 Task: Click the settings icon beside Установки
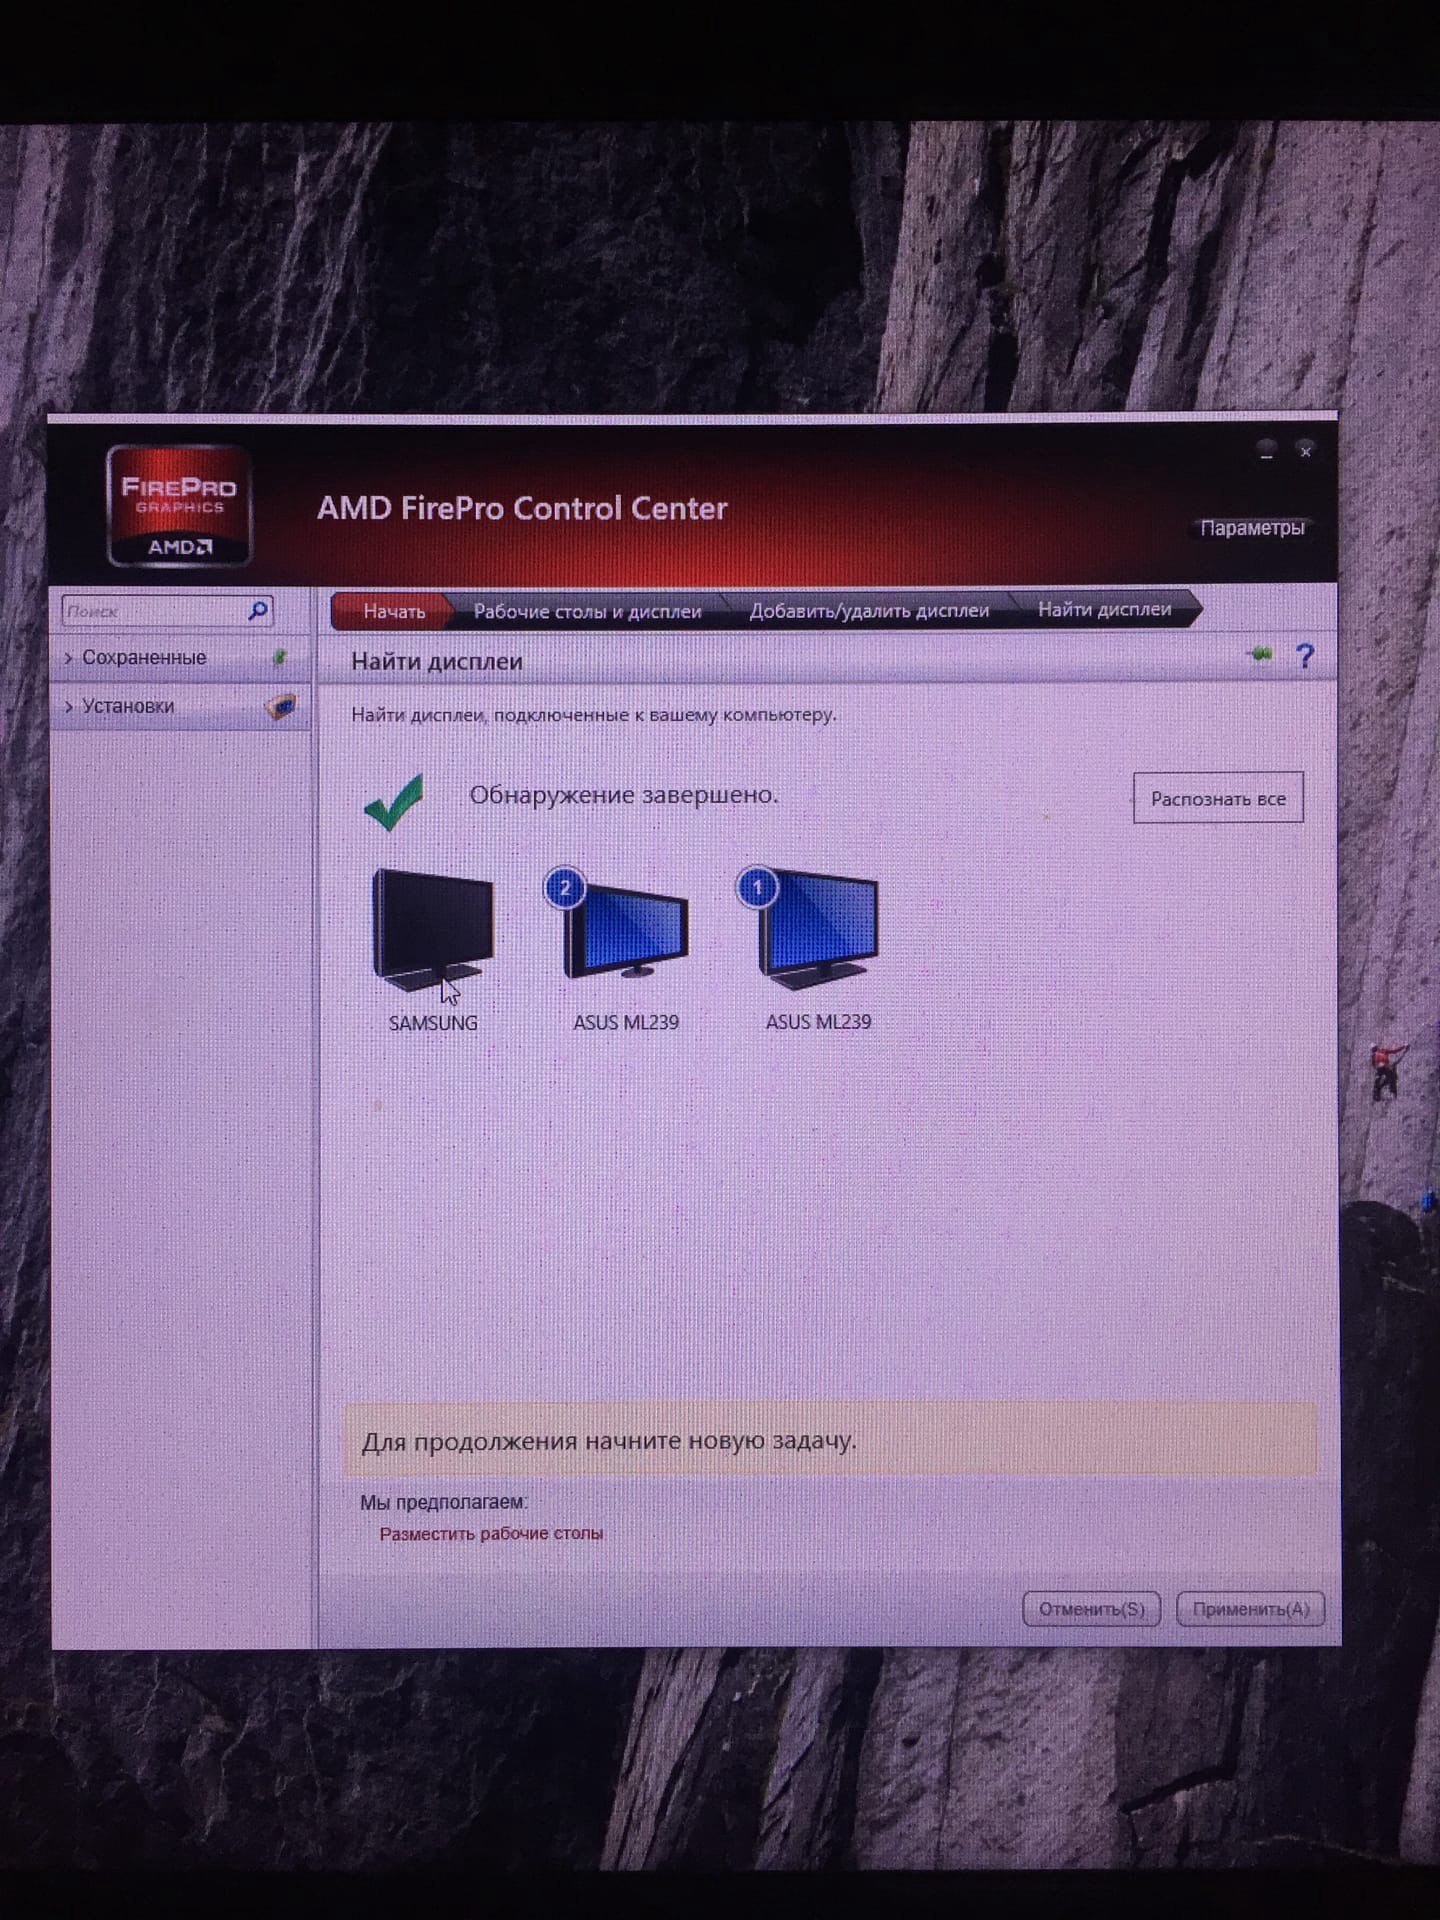(282, 706)
